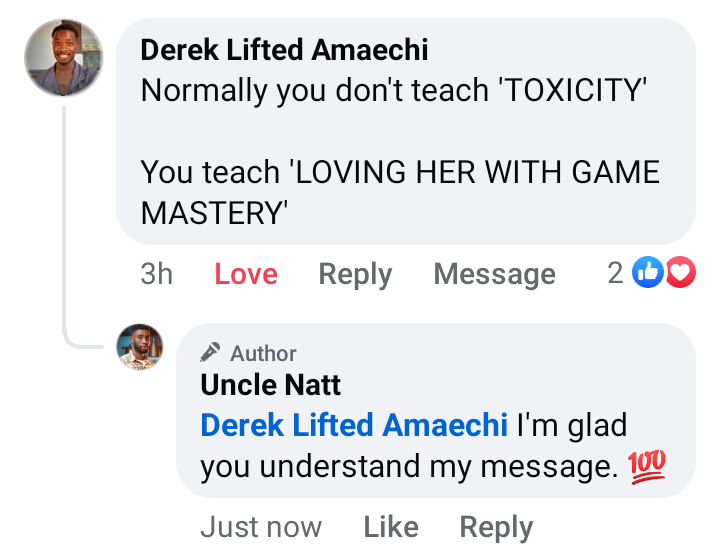Click the blue thumbs-up reaction icon
Screen dimensions: 720x544
tap(648, 273)
